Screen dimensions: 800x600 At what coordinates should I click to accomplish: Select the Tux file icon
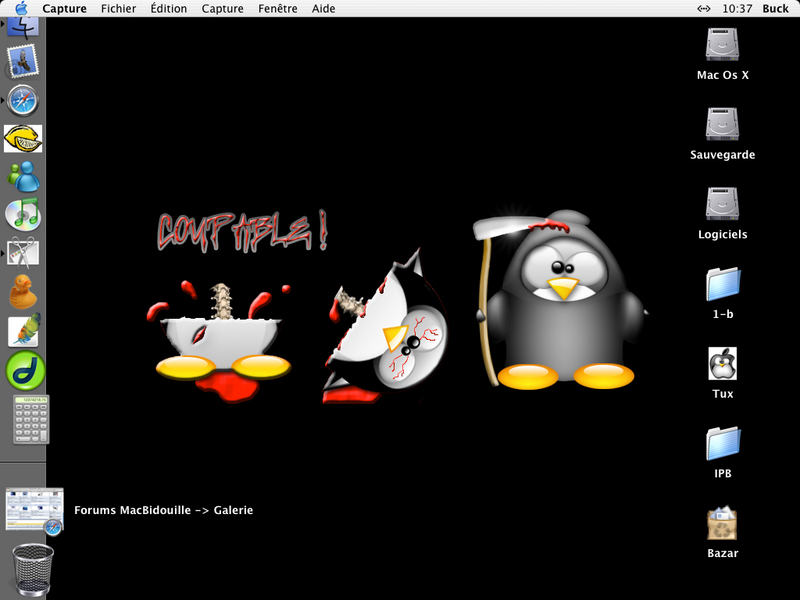[722, 363]
